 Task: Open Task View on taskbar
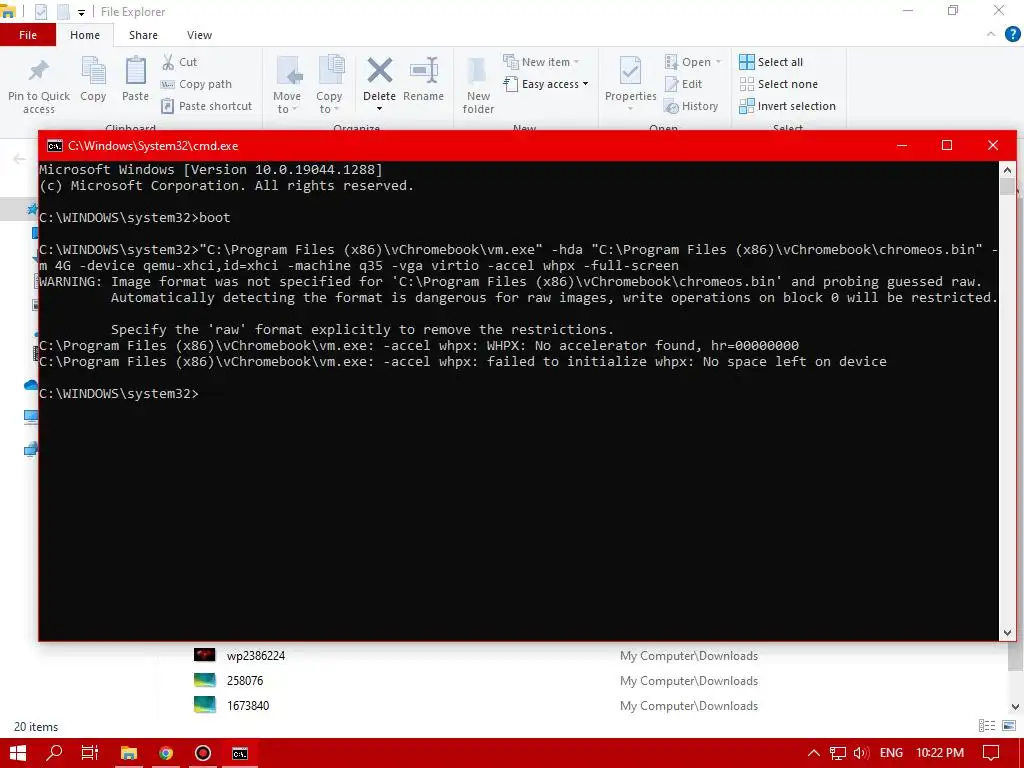pos(90,753)
